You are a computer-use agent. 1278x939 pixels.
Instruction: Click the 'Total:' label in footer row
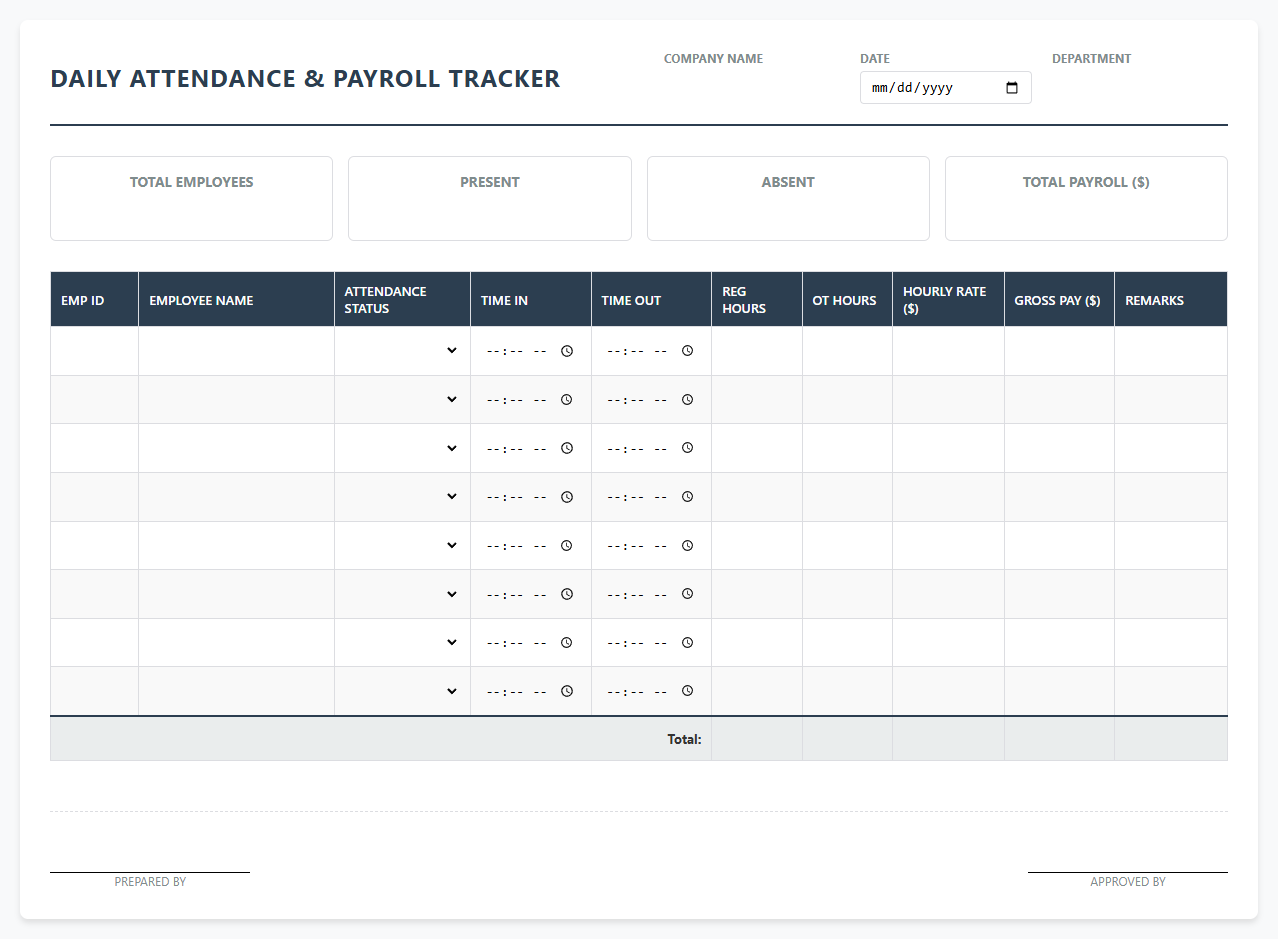[684, 739]
